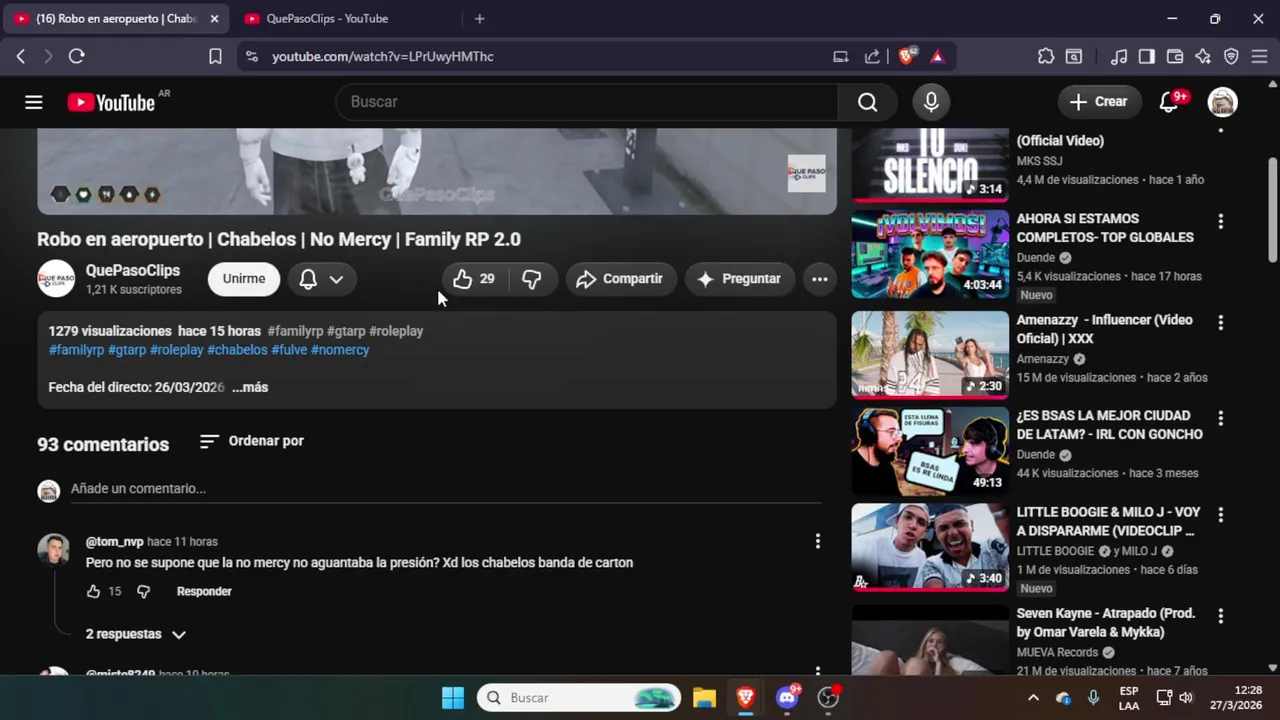Image resolution: width=1280 pixels, height=720 pixels.
Task: Open options for the Amenazzy Influencer video
Action: click(1220, 322)
